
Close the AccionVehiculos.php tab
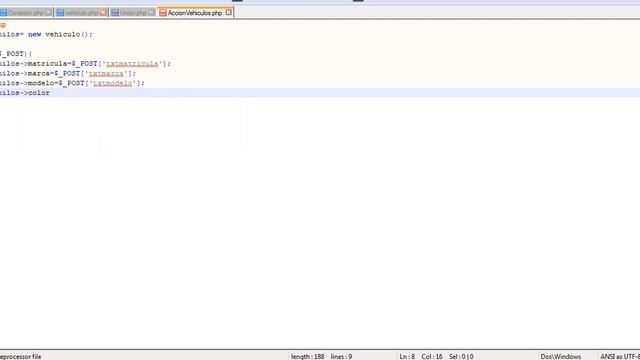tap(229, 13)
